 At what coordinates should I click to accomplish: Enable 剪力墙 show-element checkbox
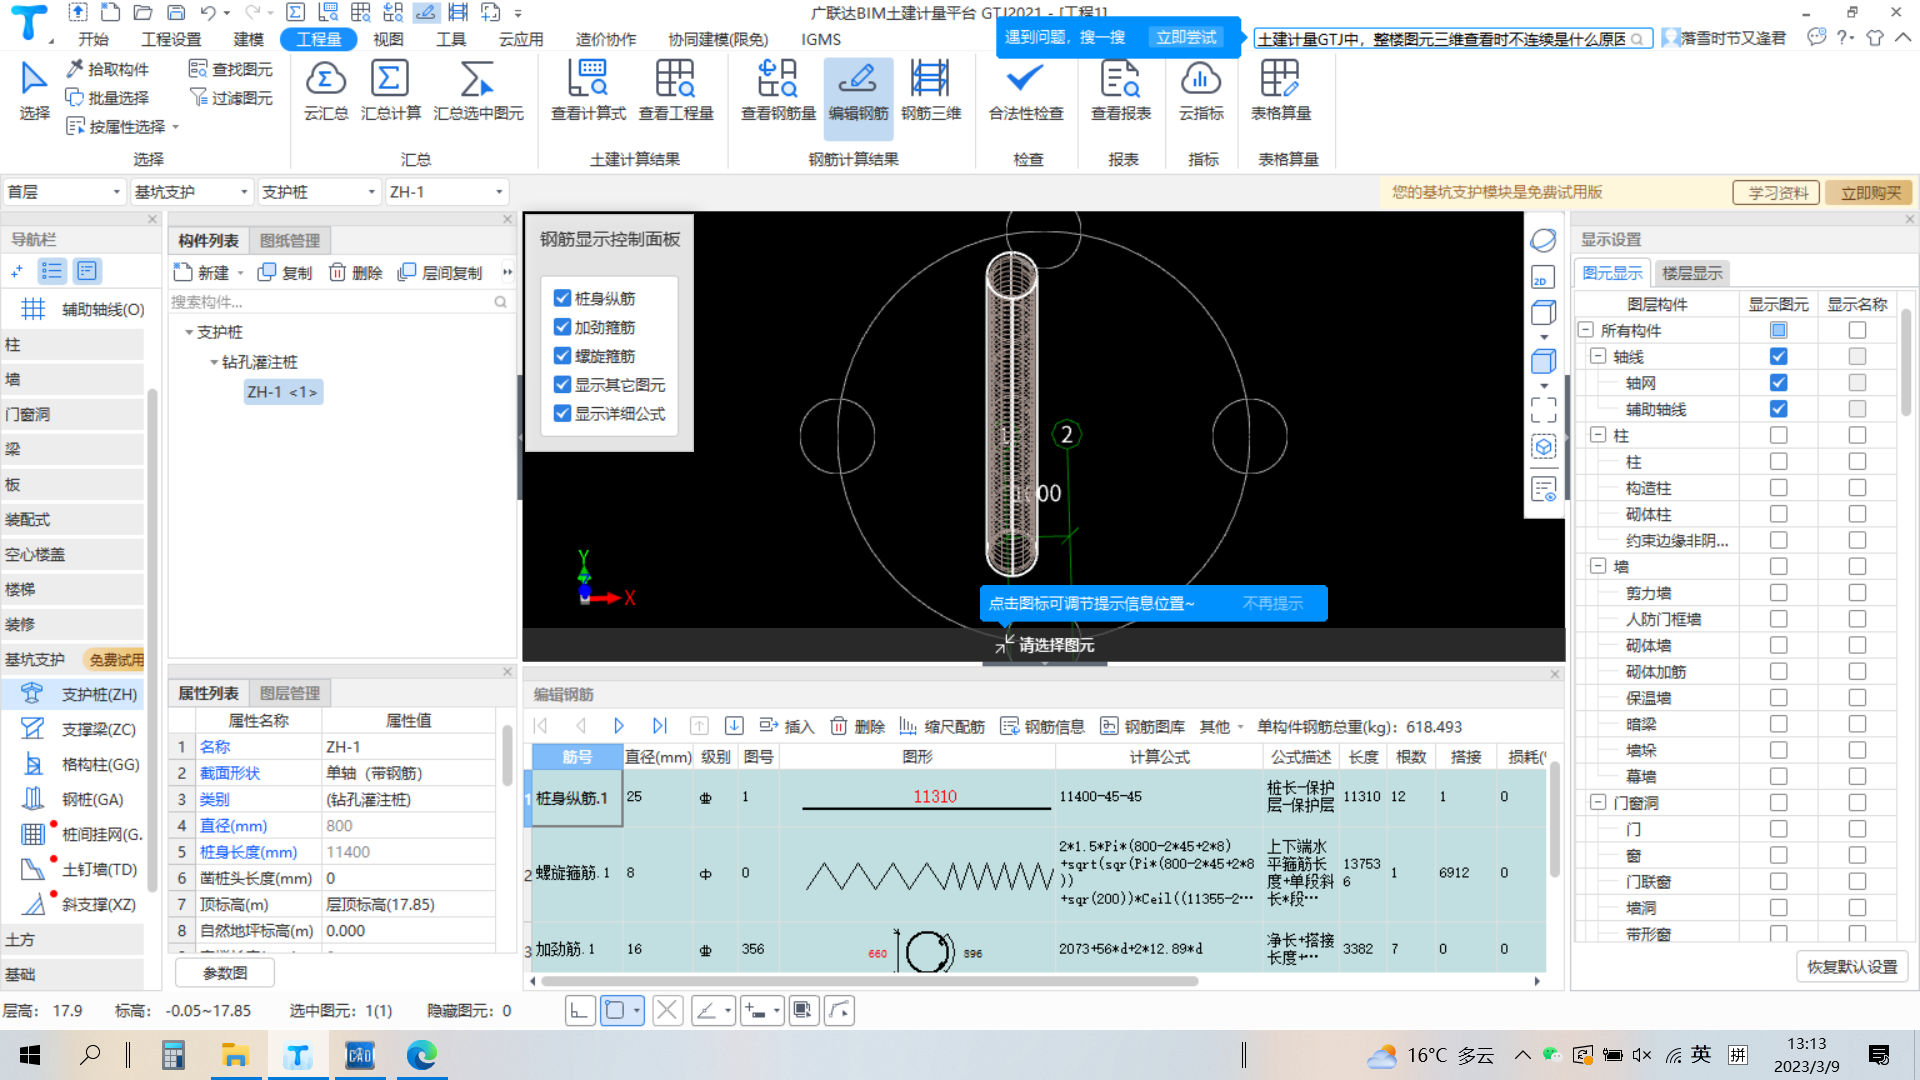click(1778, 593)
